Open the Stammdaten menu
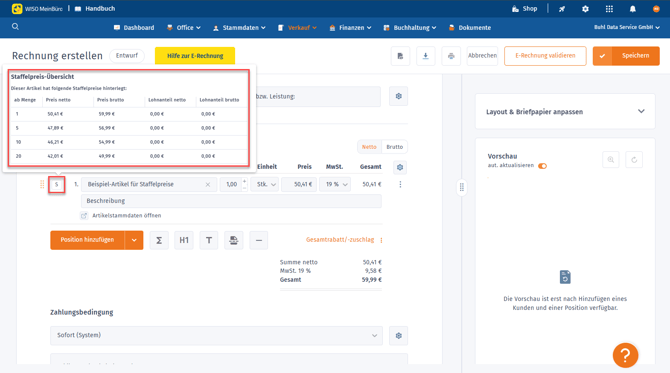This screenshot has width=670, height=373. (x=239, y=28)
